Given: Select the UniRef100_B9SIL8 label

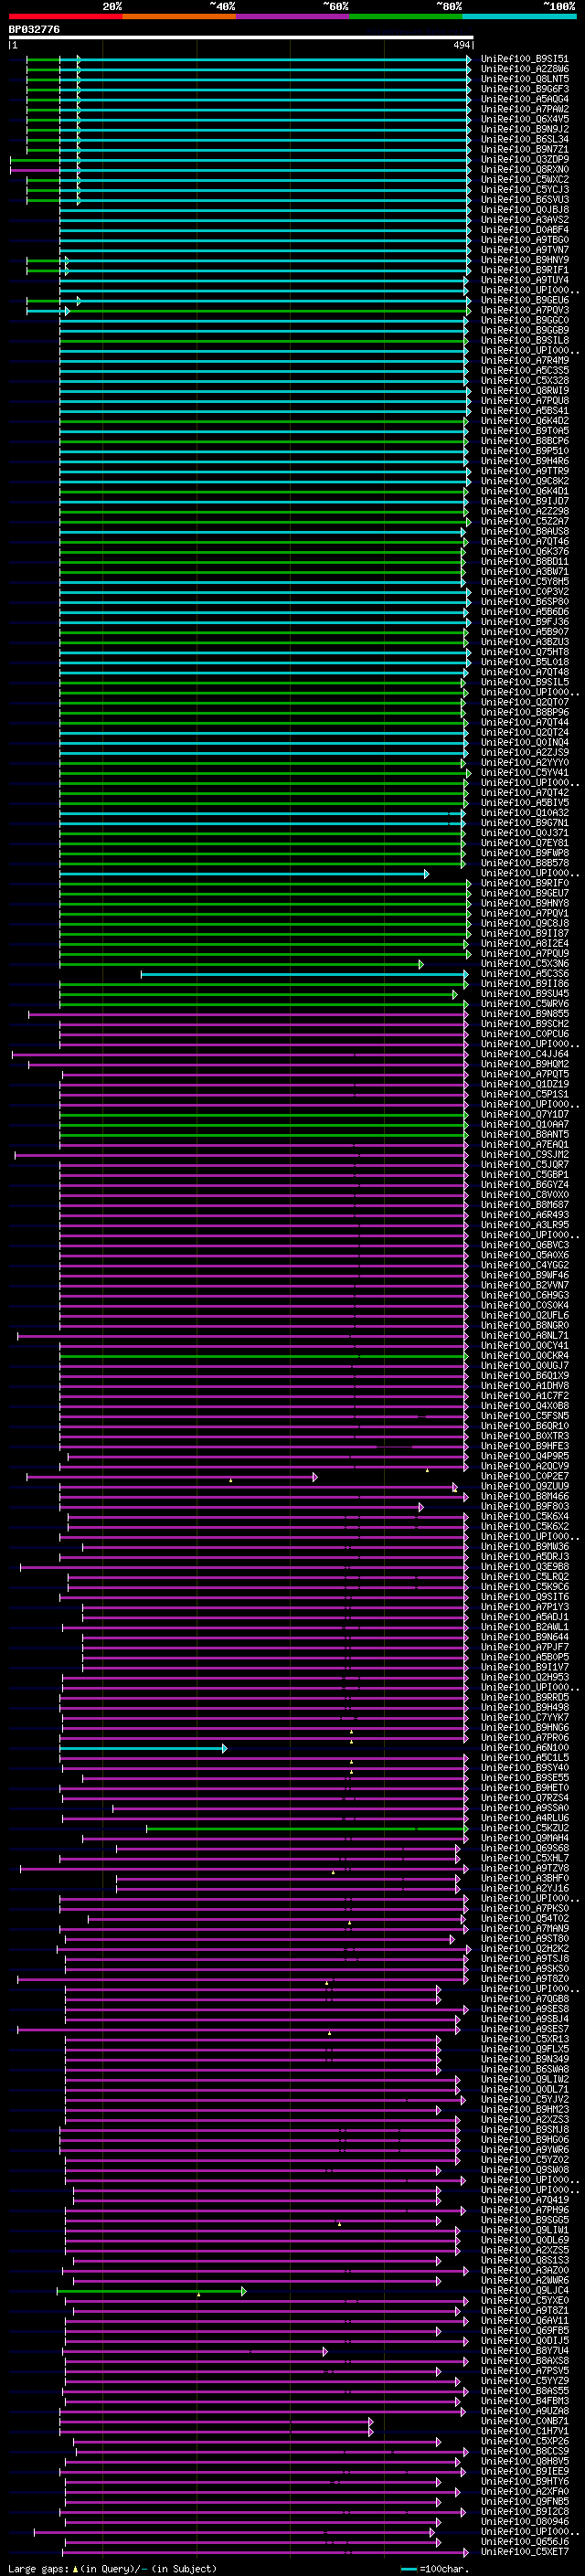Looking at the screenshot, I should [525, 340].
